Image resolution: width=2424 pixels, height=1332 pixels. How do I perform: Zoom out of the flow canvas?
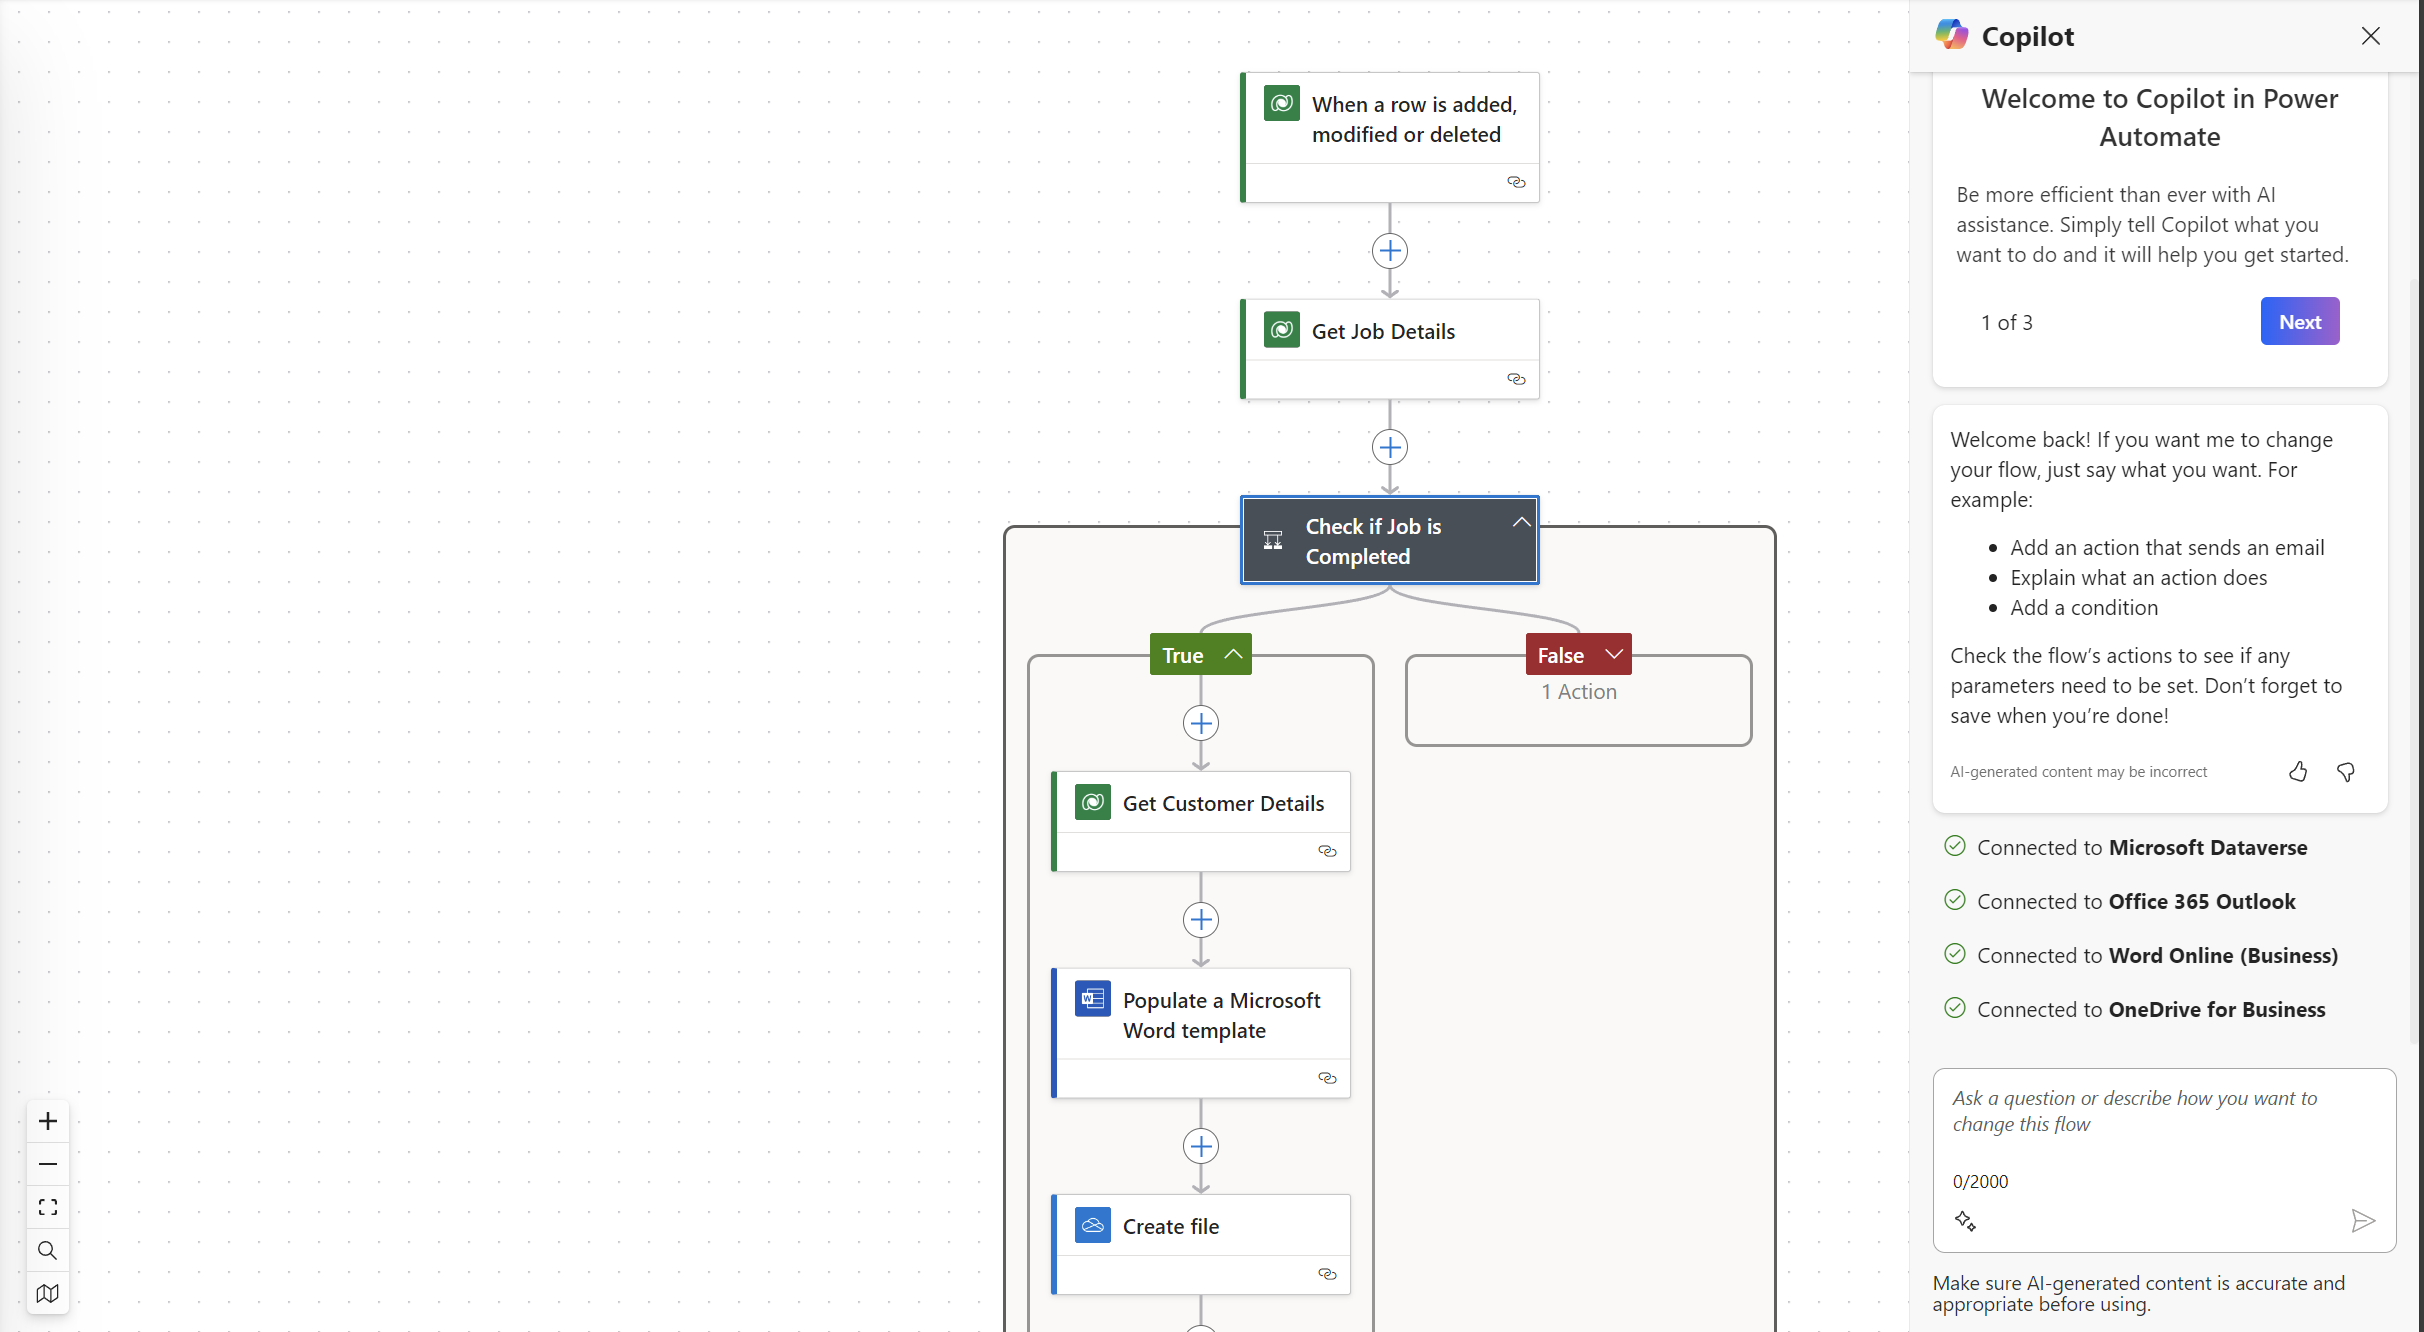pyautogui.click(x=47, y=1164)
